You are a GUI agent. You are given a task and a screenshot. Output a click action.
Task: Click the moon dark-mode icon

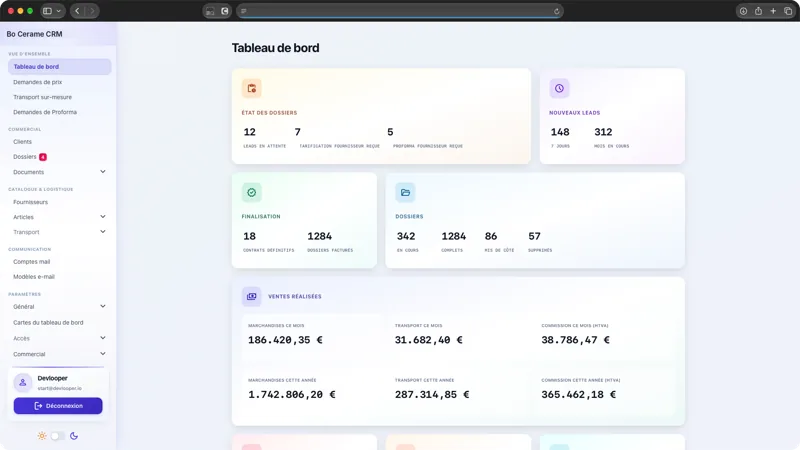point(74,436)
